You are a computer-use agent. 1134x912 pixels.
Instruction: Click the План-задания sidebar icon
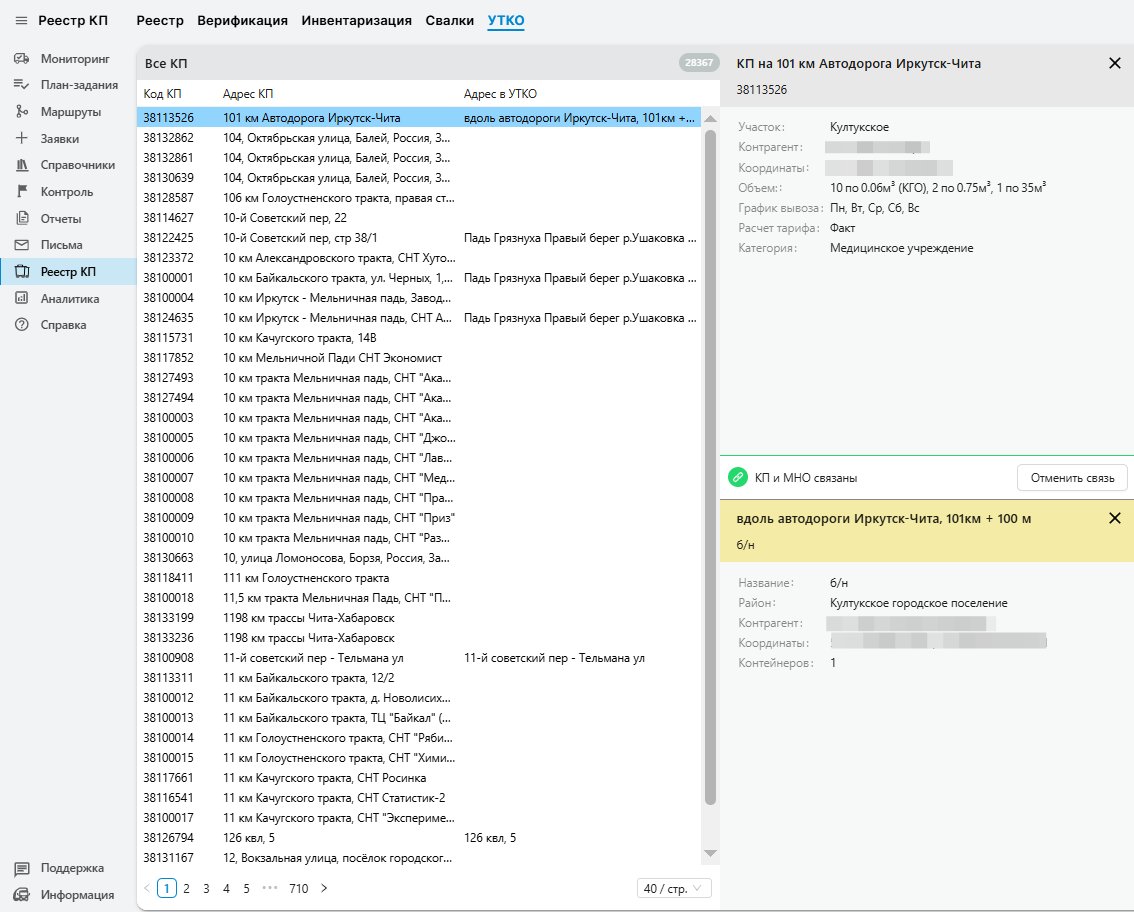tap(21, 85)
